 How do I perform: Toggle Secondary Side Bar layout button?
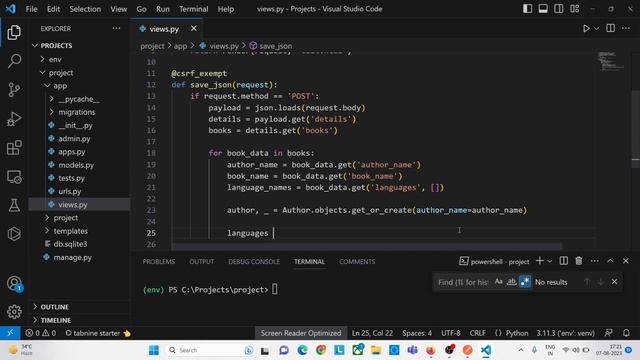click(558, 9)
